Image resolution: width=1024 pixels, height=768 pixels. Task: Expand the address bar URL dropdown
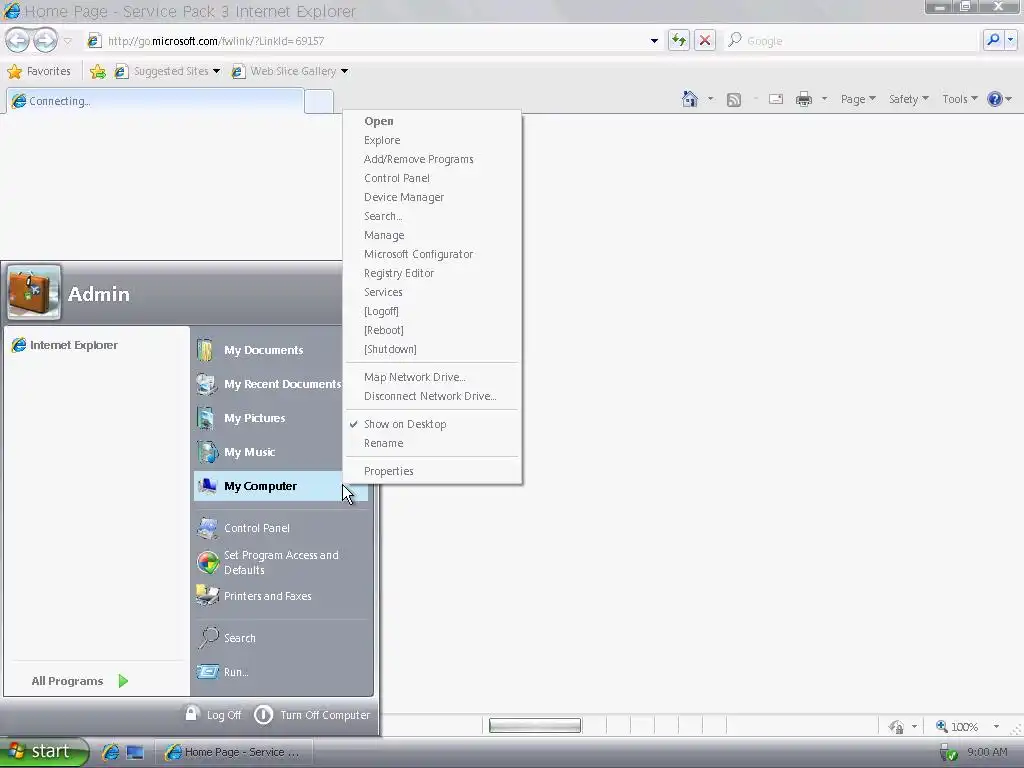point(654,40)
